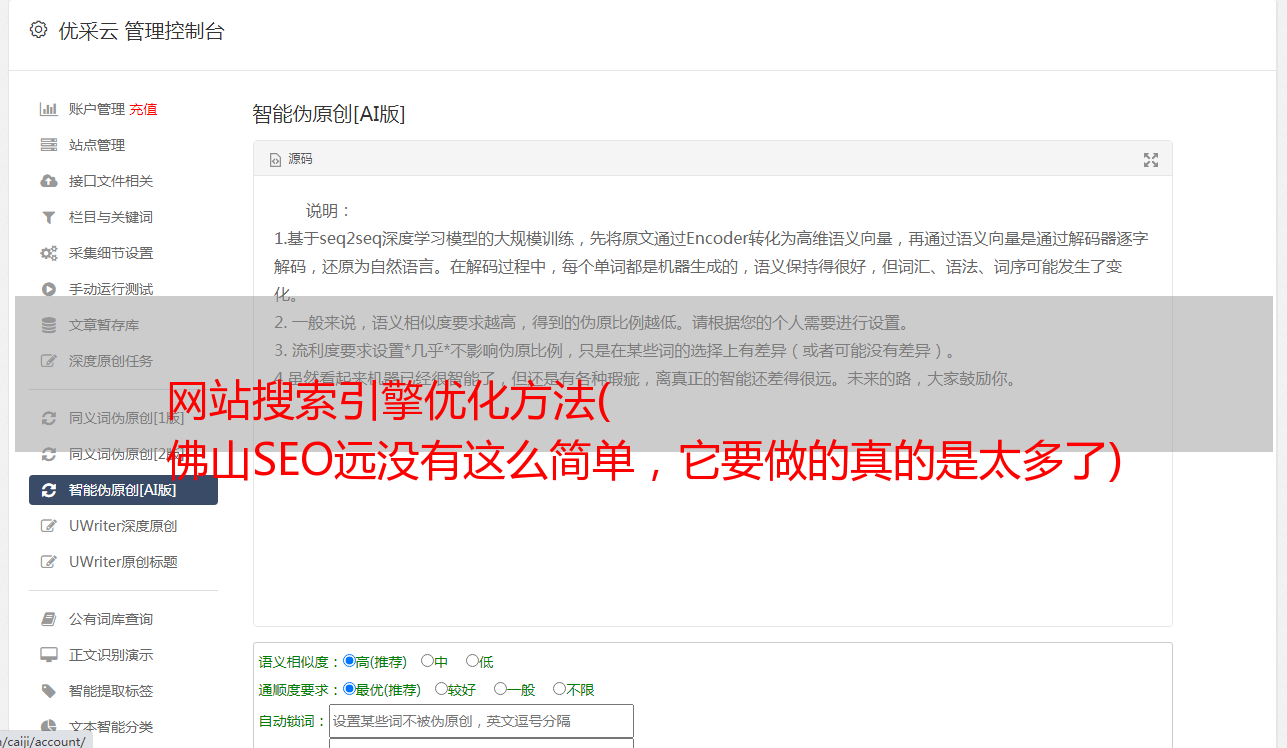Open 接口文件相关 in the sidebar
Screen dimensions: 1287x748
coord(111,181)
